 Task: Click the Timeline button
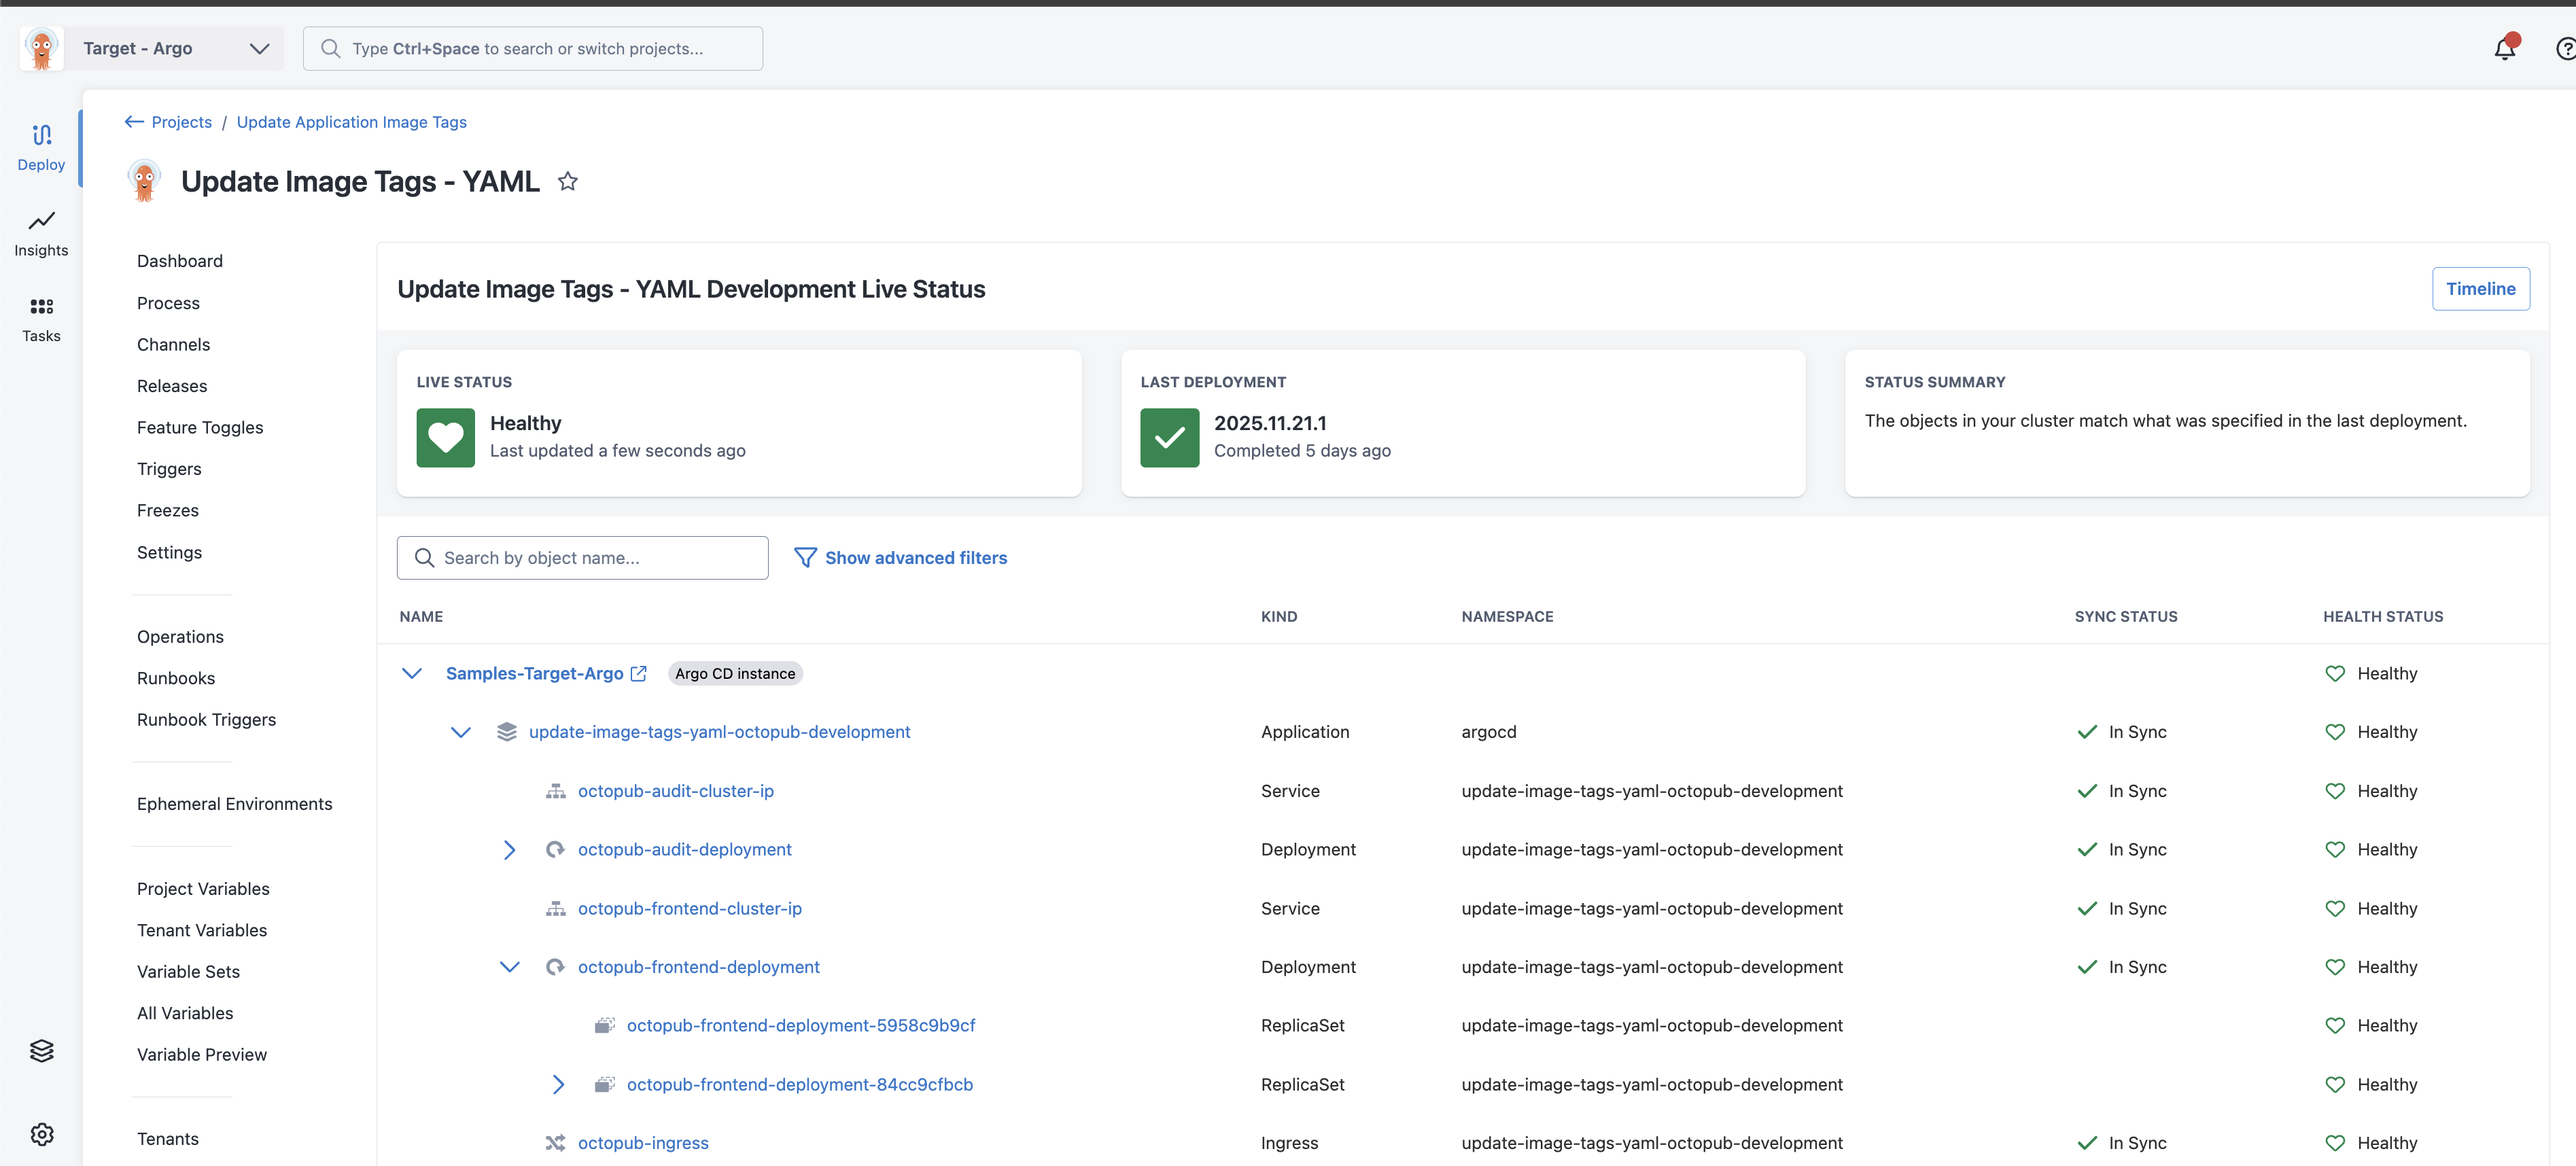coord(2479,289)
